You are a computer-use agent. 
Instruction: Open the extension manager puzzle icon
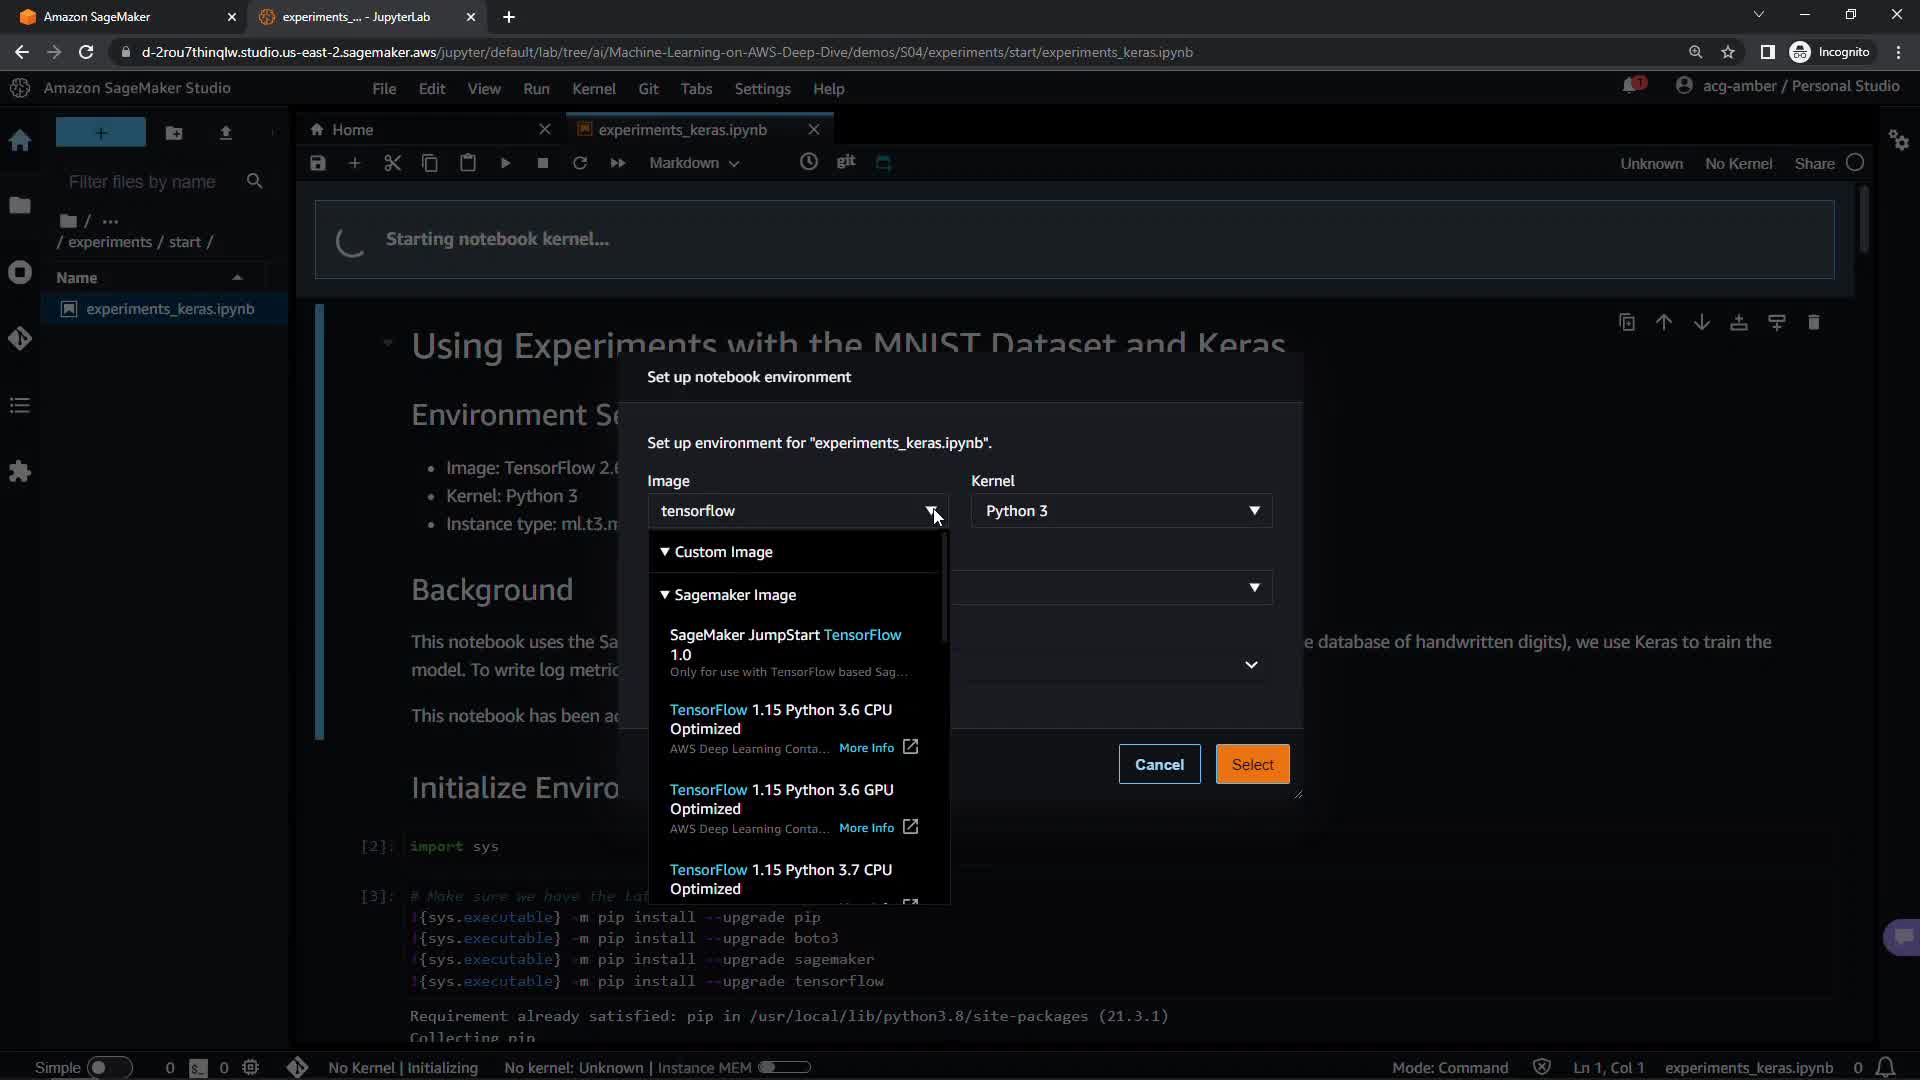pos(20,472)
